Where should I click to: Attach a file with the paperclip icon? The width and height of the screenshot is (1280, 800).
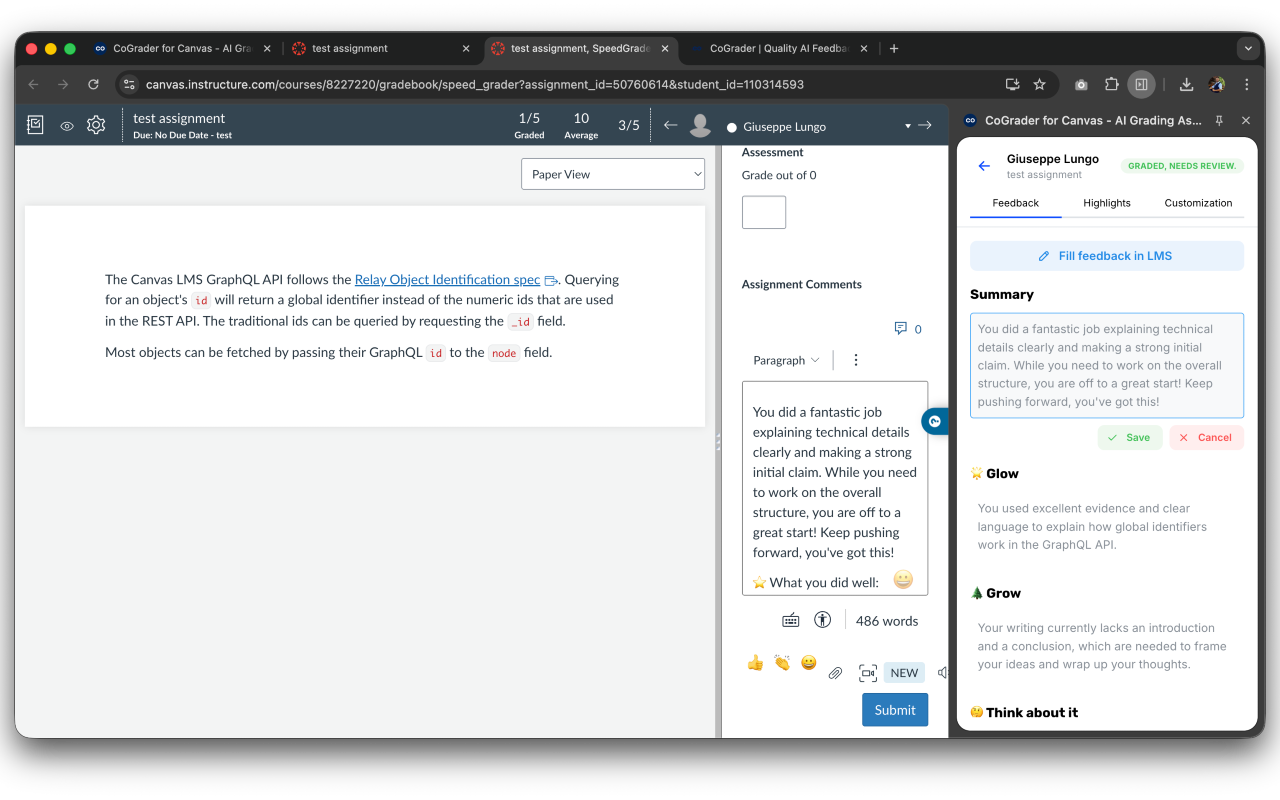(835, 673)
